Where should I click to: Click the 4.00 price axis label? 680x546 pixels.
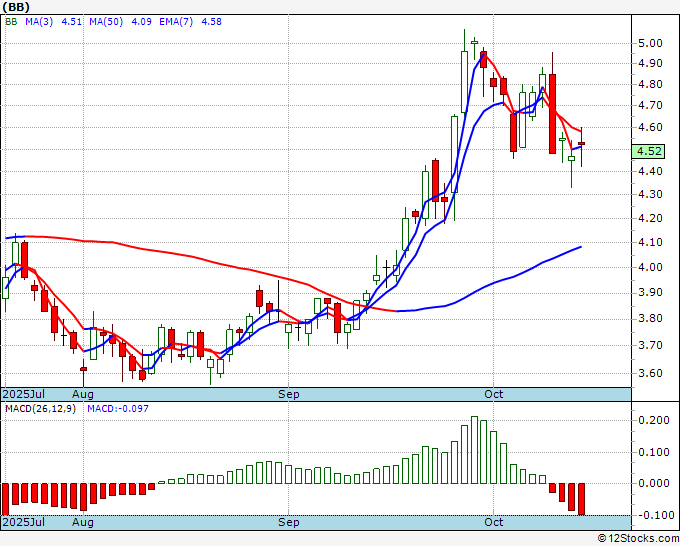pyautogui.click(x=650, y=267)
